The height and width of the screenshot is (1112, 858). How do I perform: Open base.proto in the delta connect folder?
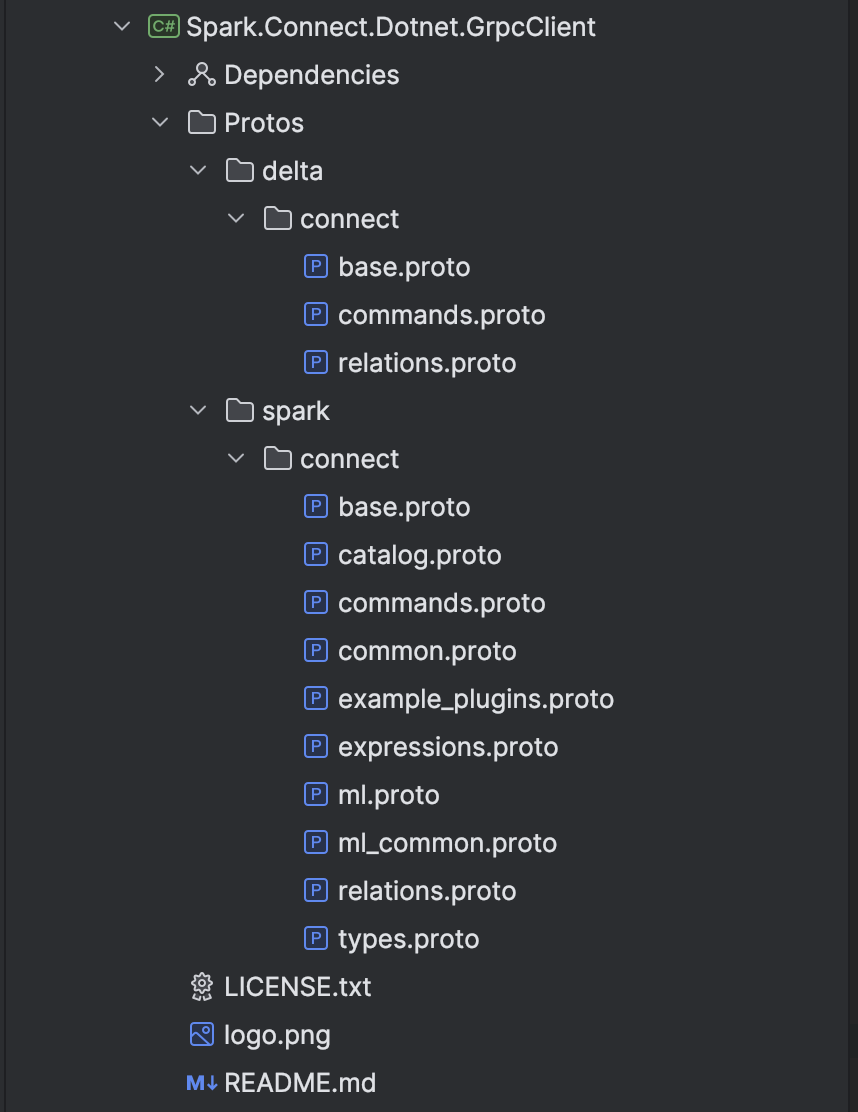(x=404, y=267)
